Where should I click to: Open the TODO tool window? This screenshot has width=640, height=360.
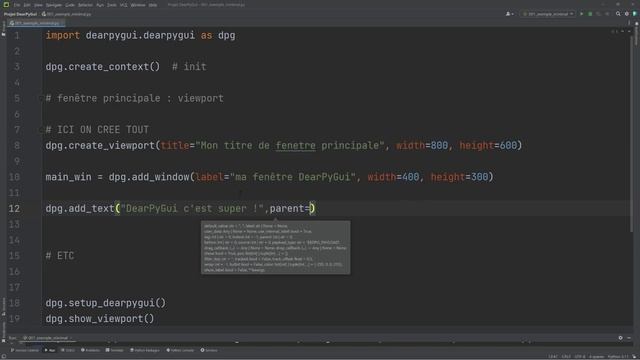click(x=68, y=350)
